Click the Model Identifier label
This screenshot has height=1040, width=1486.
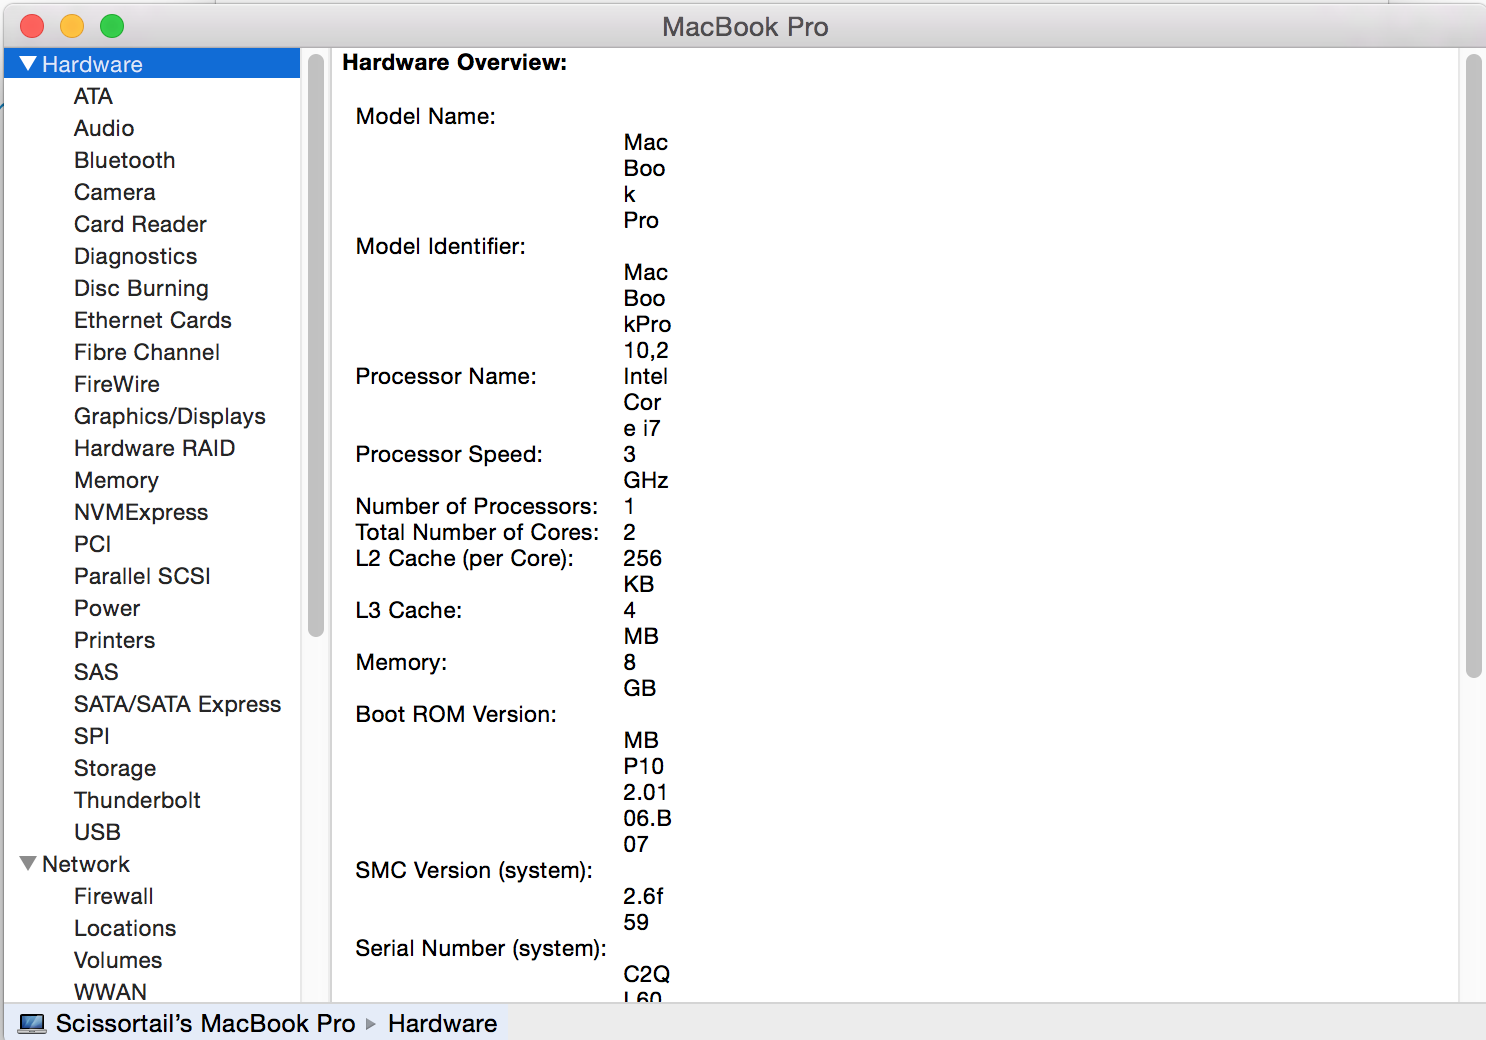441,246
